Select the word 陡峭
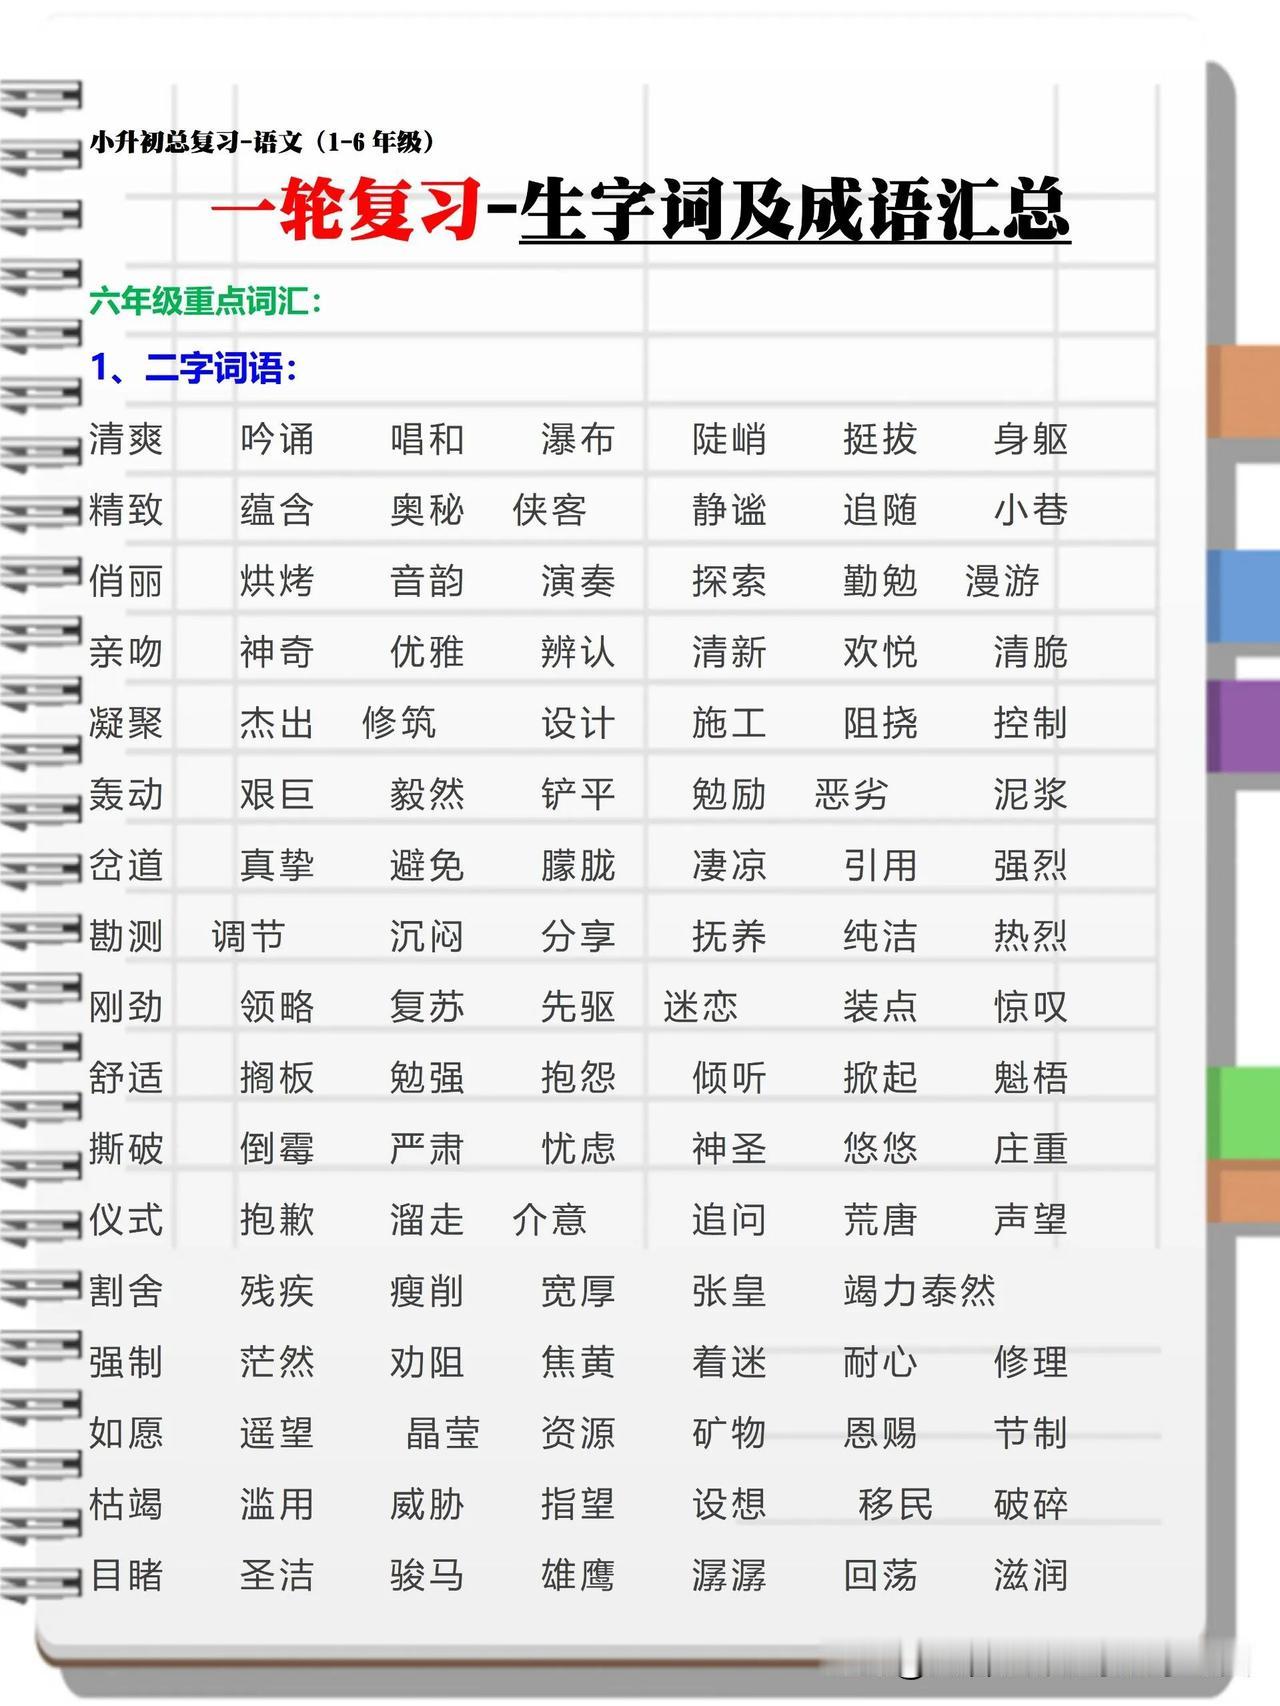The width and height of the screenshot is (1280, 1706). (729, 439)
